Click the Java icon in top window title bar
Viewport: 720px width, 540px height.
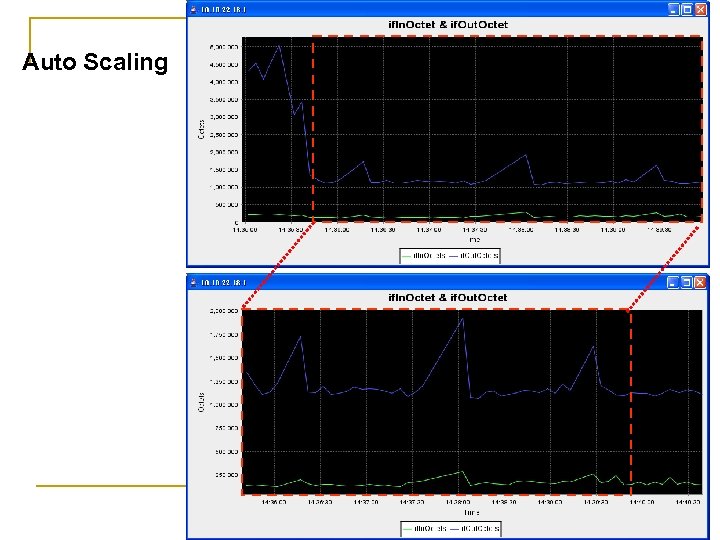coord(194,10)
